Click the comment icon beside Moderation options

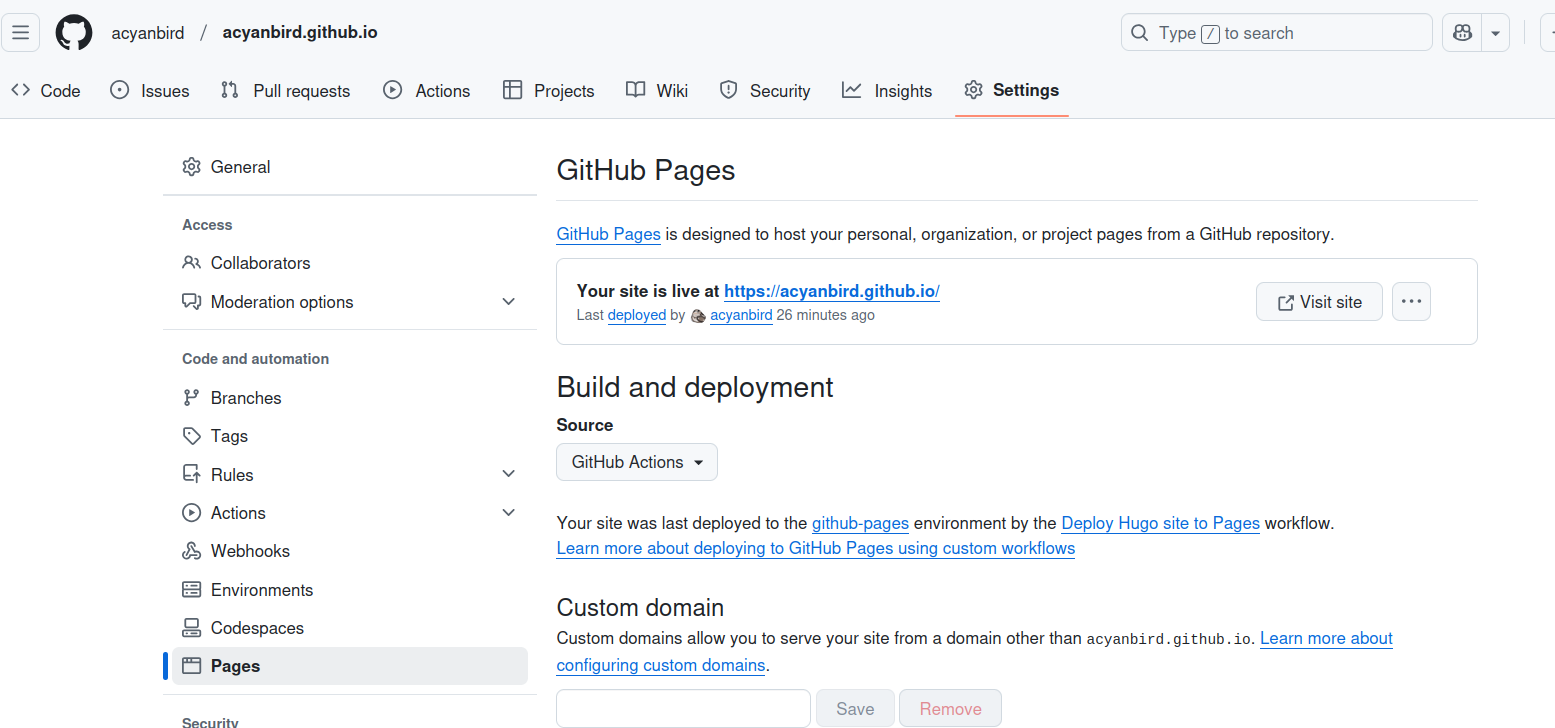coord(191,302)
